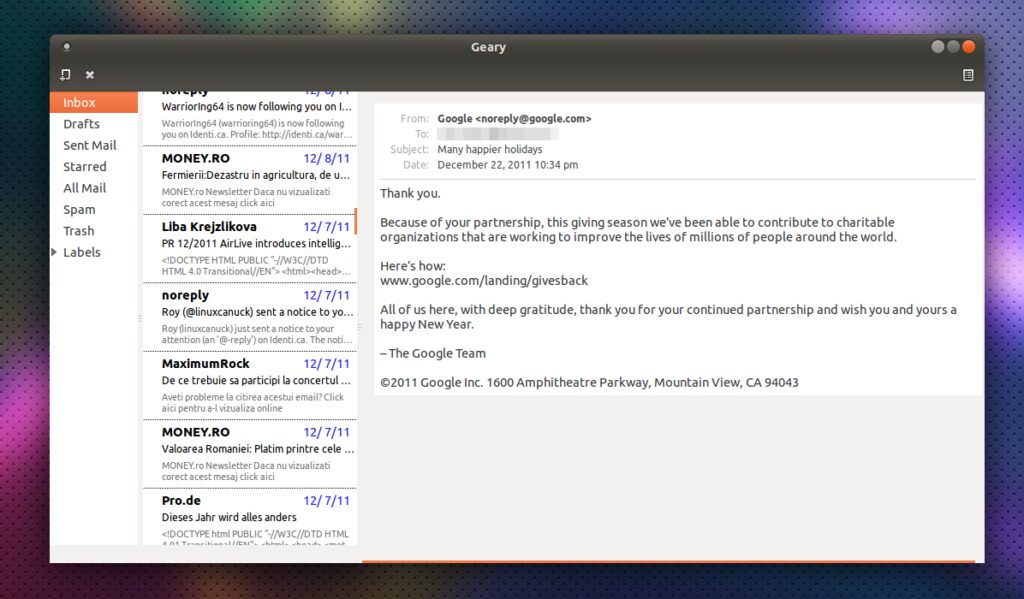Click the – The Google Team signature
Screen dimensions: 1024x599
coord(433,353)
